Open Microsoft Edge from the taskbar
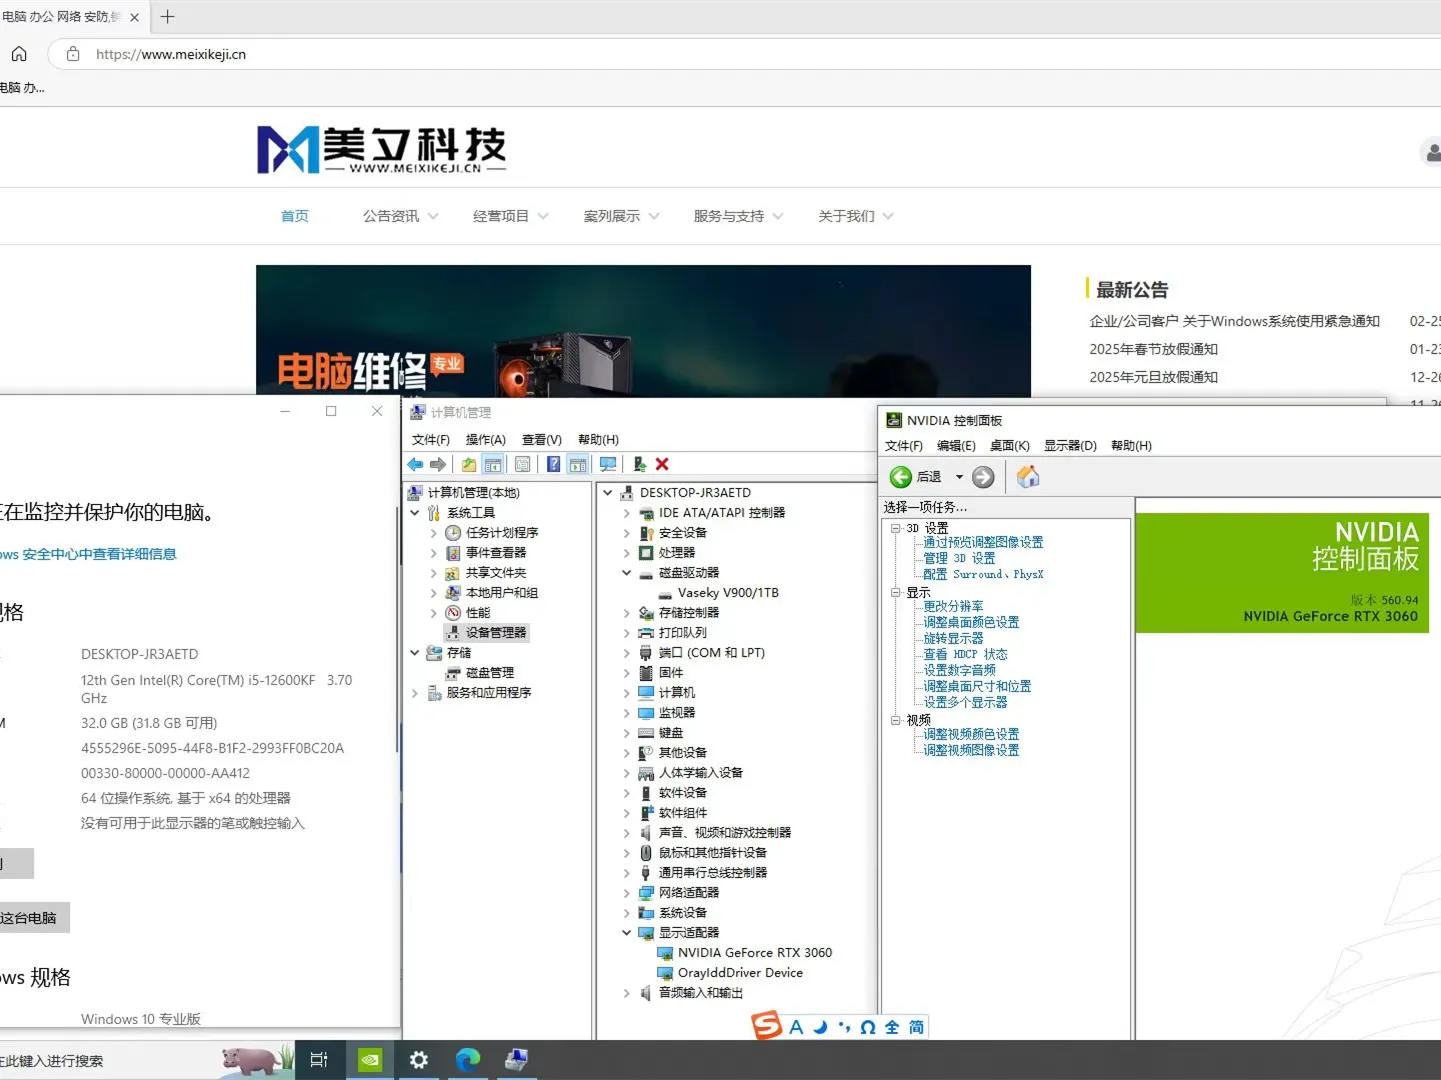The image size is (1441, 1080). pyautogui.click(x=468, y=1060)
